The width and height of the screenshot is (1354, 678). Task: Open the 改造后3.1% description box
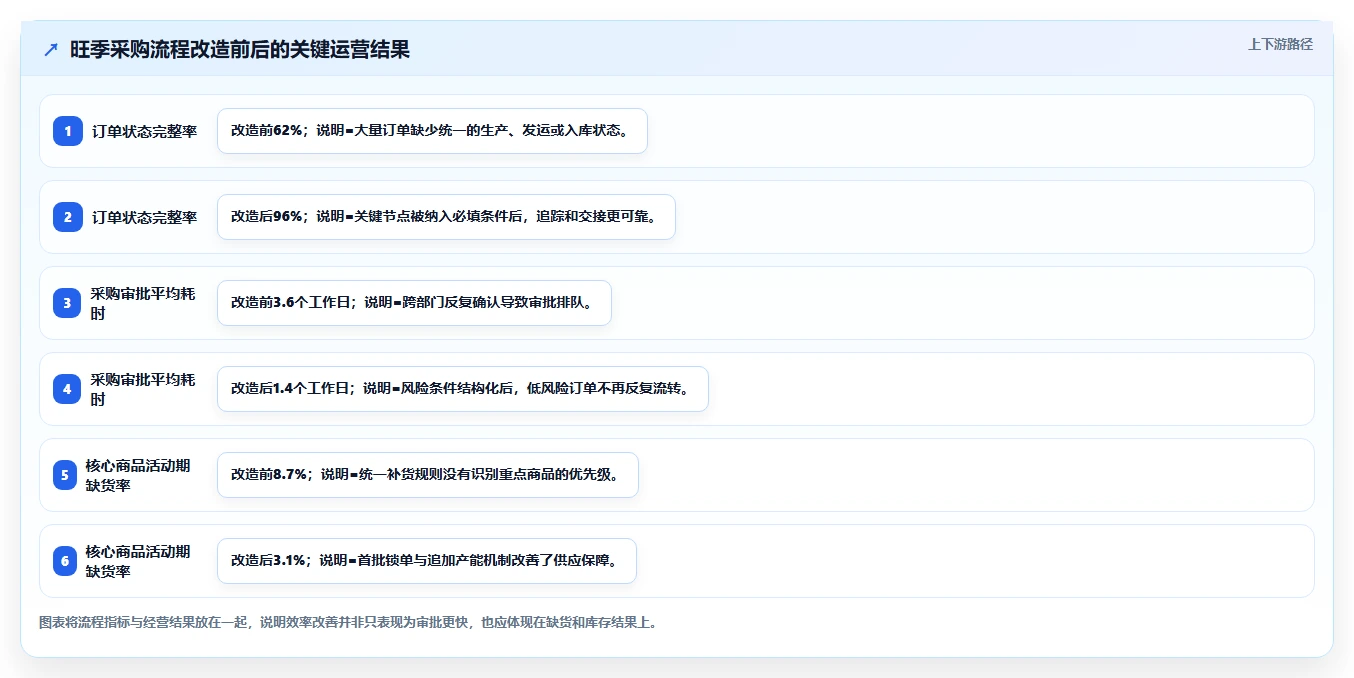tap(426, 561)
